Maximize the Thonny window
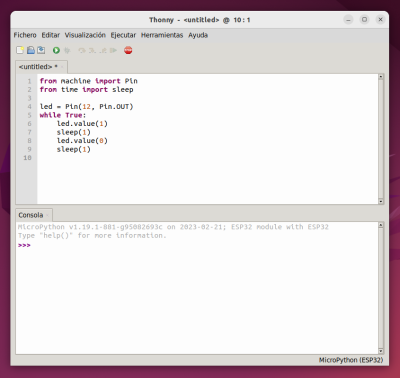This screenshot has height=378, width=400. (364, 20)
